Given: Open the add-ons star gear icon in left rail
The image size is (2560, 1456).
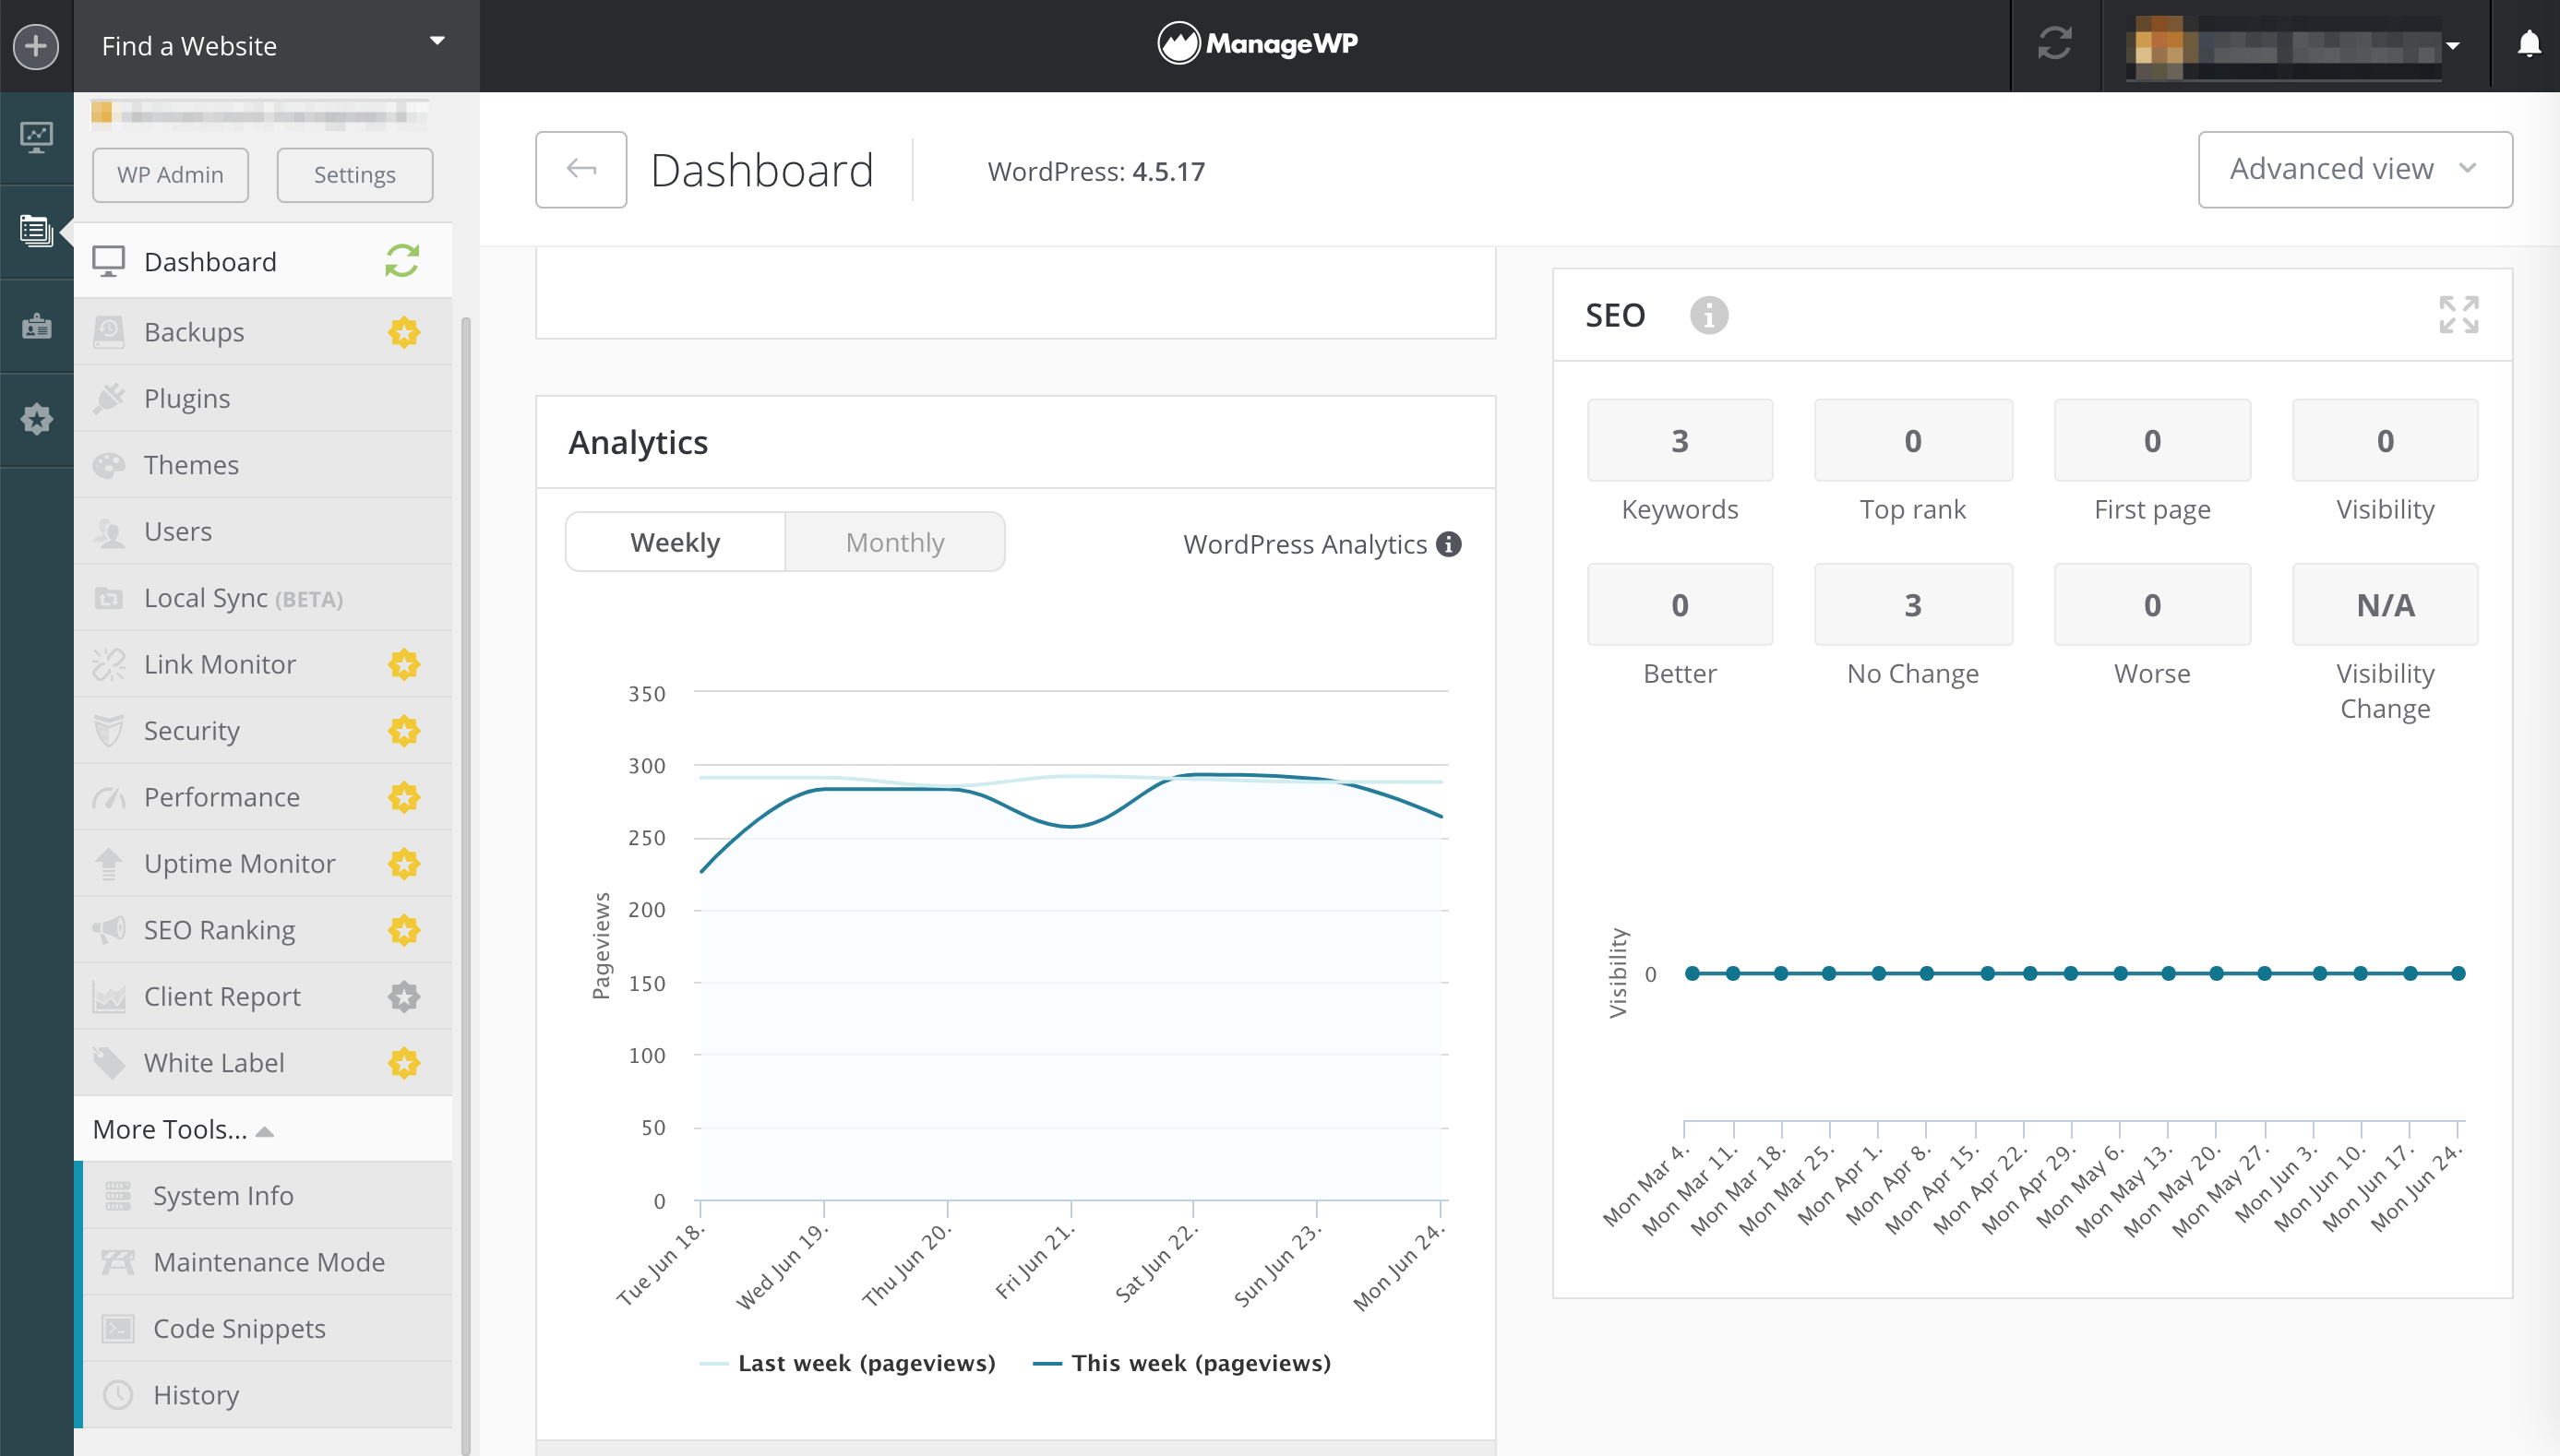Looking at the screenshot, I should click(x=36, y=419).
